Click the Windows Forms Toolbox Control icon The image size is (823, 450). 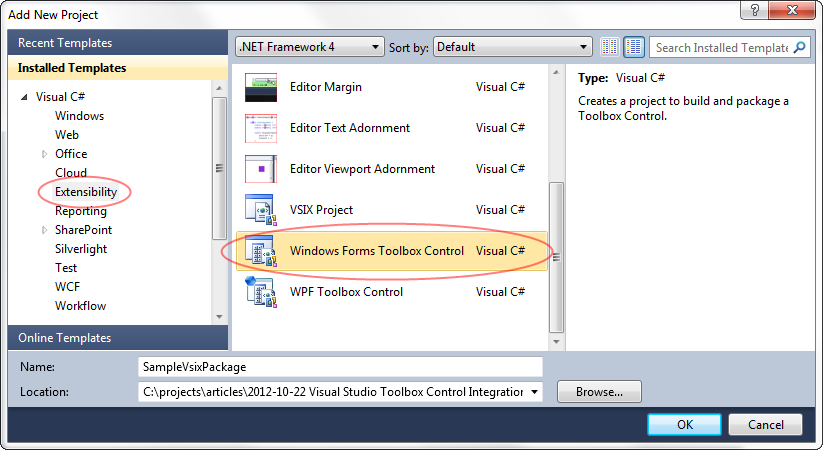[260, 251]
